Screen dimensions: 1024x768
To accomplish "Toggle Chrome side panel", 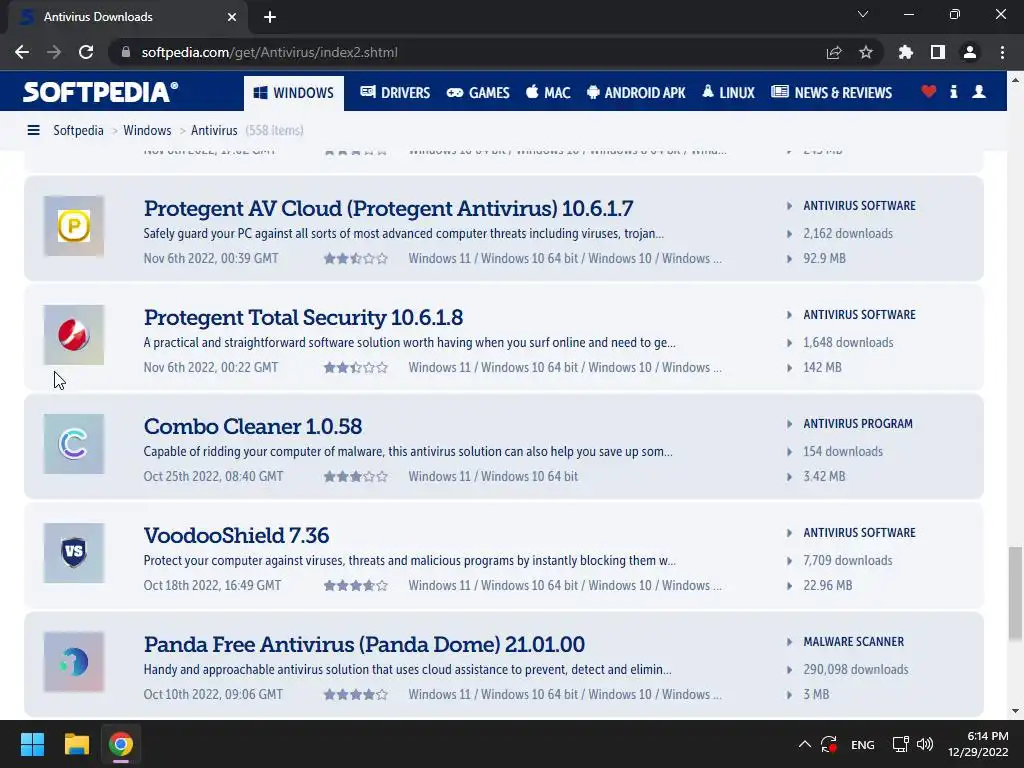I will (938, 52).
